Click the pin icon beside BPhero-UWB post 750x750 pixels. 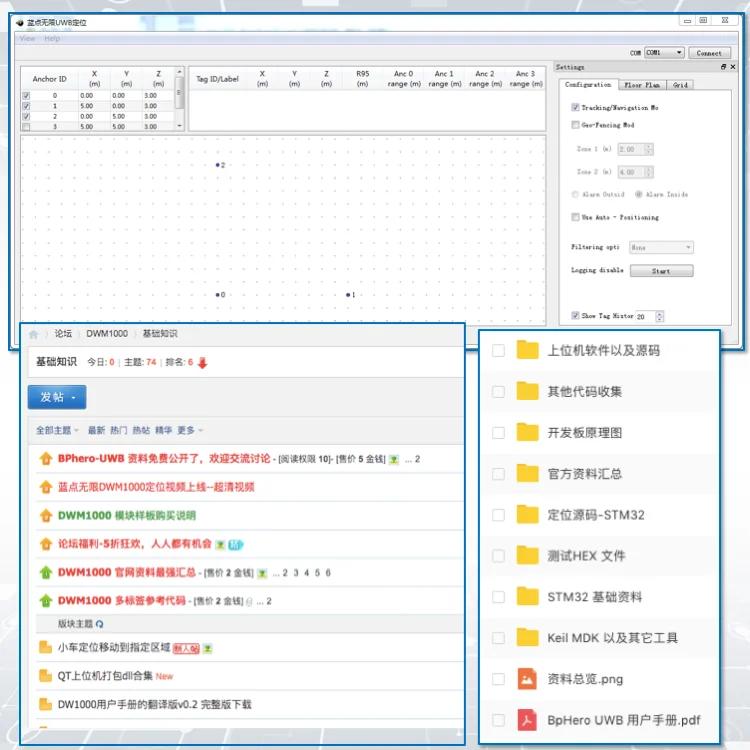coord(46,459)
